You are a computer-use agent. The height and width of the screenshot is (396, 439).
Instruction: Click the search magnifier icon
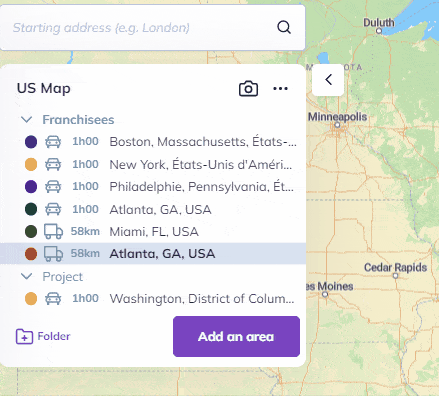click(x=284, y=27)
